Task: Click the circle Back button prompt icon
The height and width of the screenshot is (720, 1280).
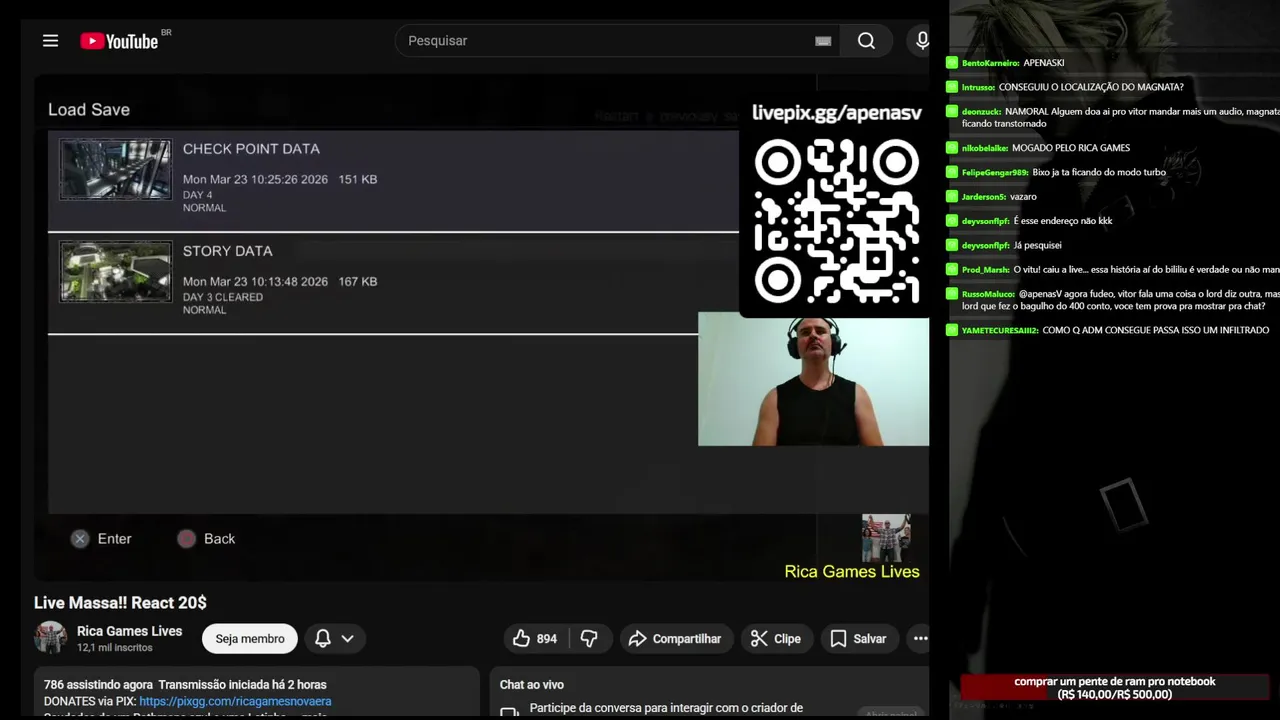Action: (186, 539)
